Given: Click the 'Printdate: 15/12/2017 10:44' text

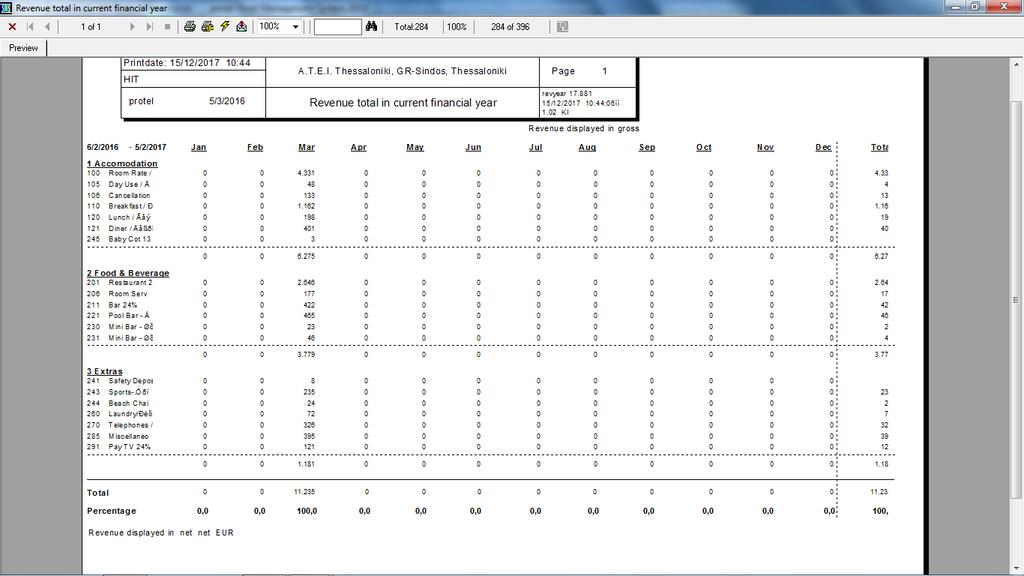Looking at the screenshot, I should [187, 63].
